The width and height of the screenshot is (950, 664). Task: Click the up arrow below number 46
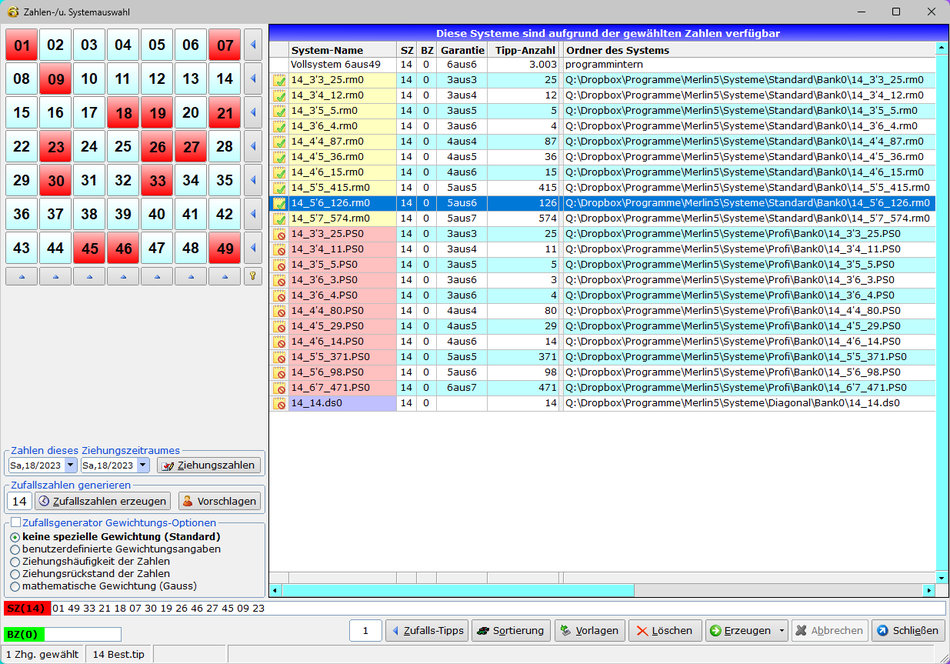coord(123,275)
